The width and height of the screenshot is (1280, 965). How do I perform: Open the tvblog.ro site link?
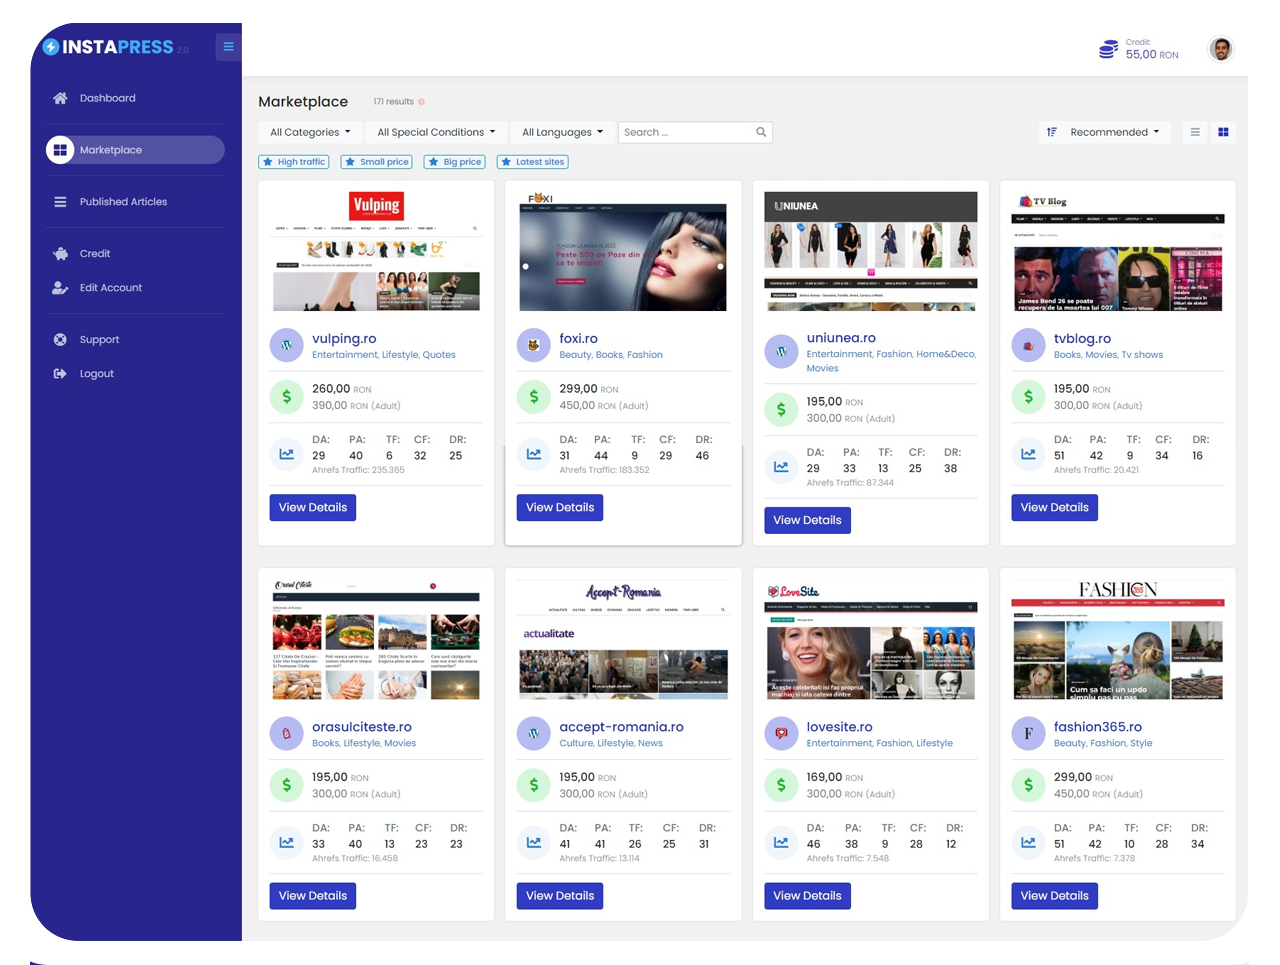tap(1082, 339)
